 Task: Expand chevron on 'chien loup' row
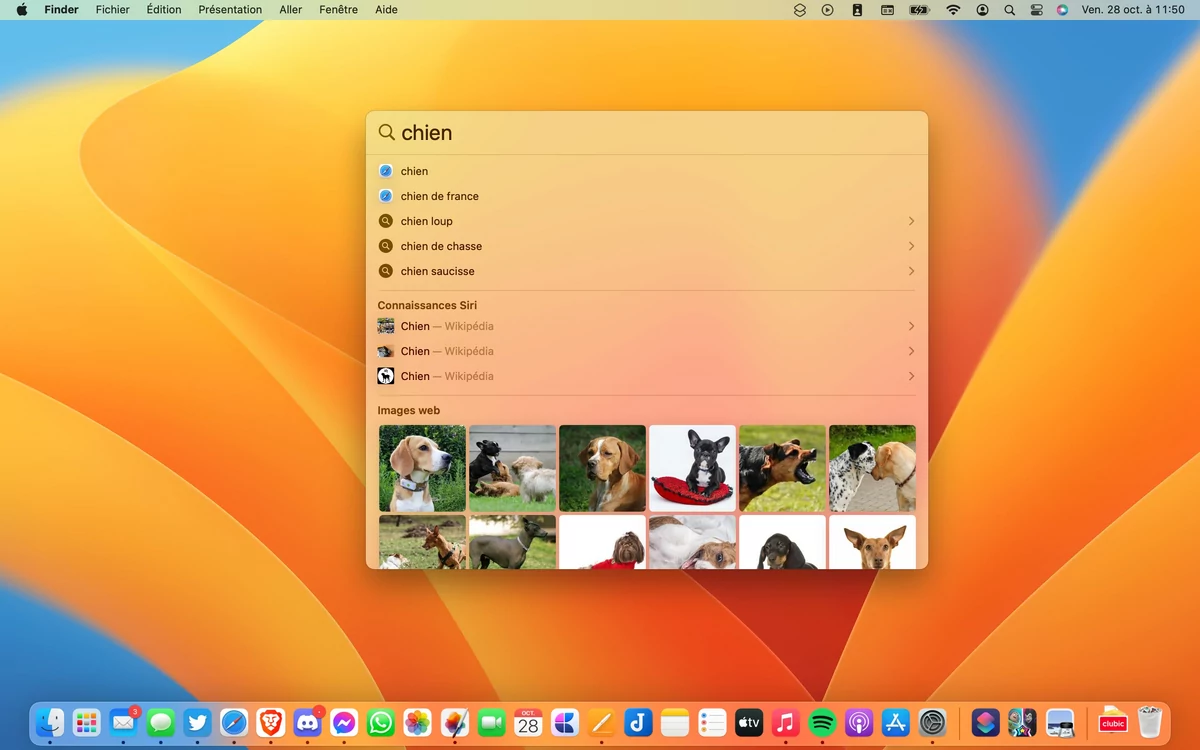coord(911,221)
